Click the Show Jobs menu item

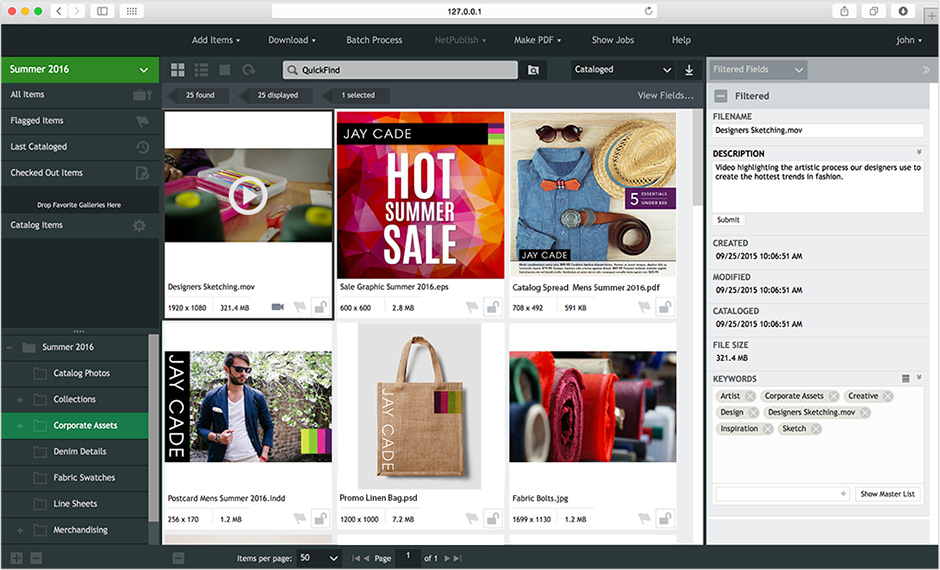coord(613,40)
